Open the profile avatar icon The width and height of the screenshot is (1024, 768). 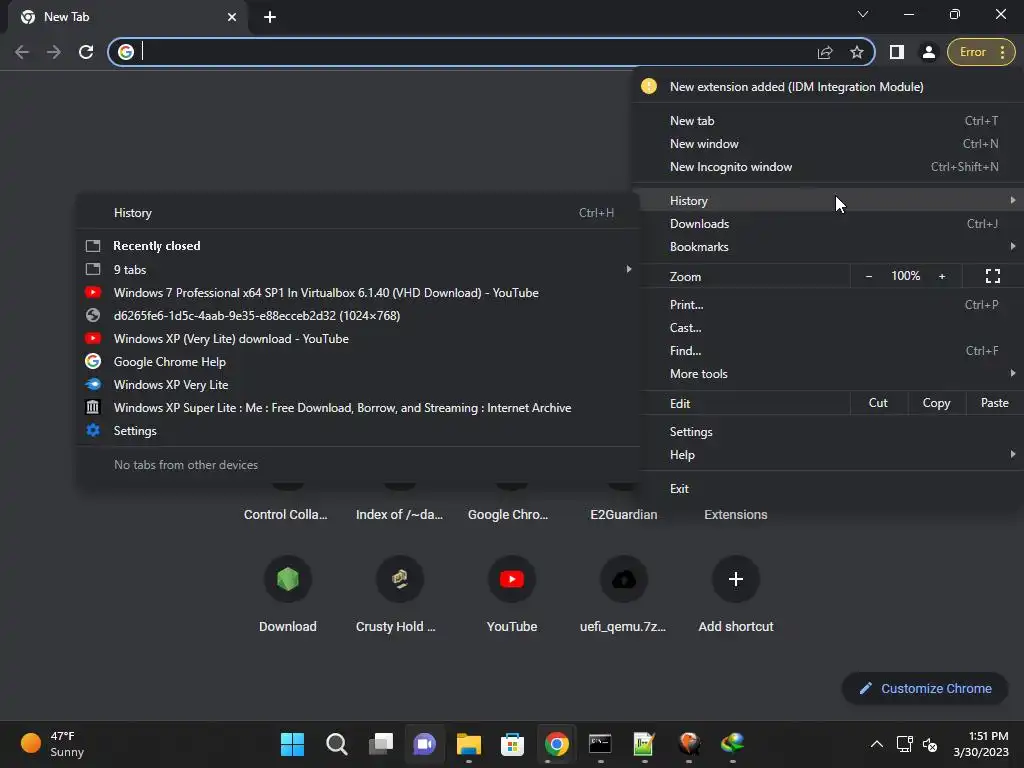(928, 52)
